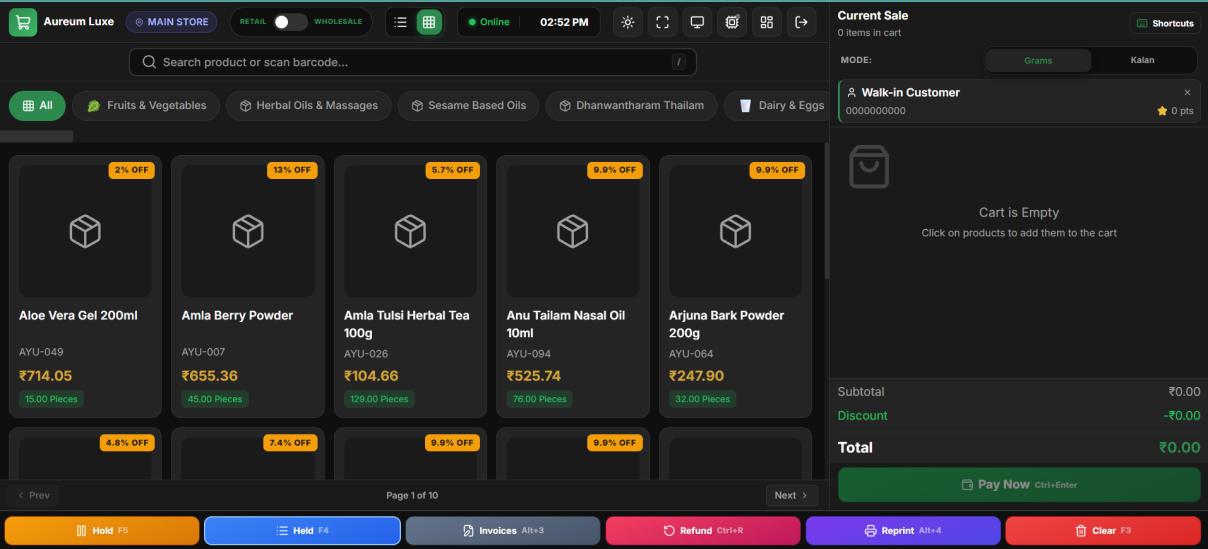
Task: Click the empty cart bag icon
Action: [x=868, y=167]
